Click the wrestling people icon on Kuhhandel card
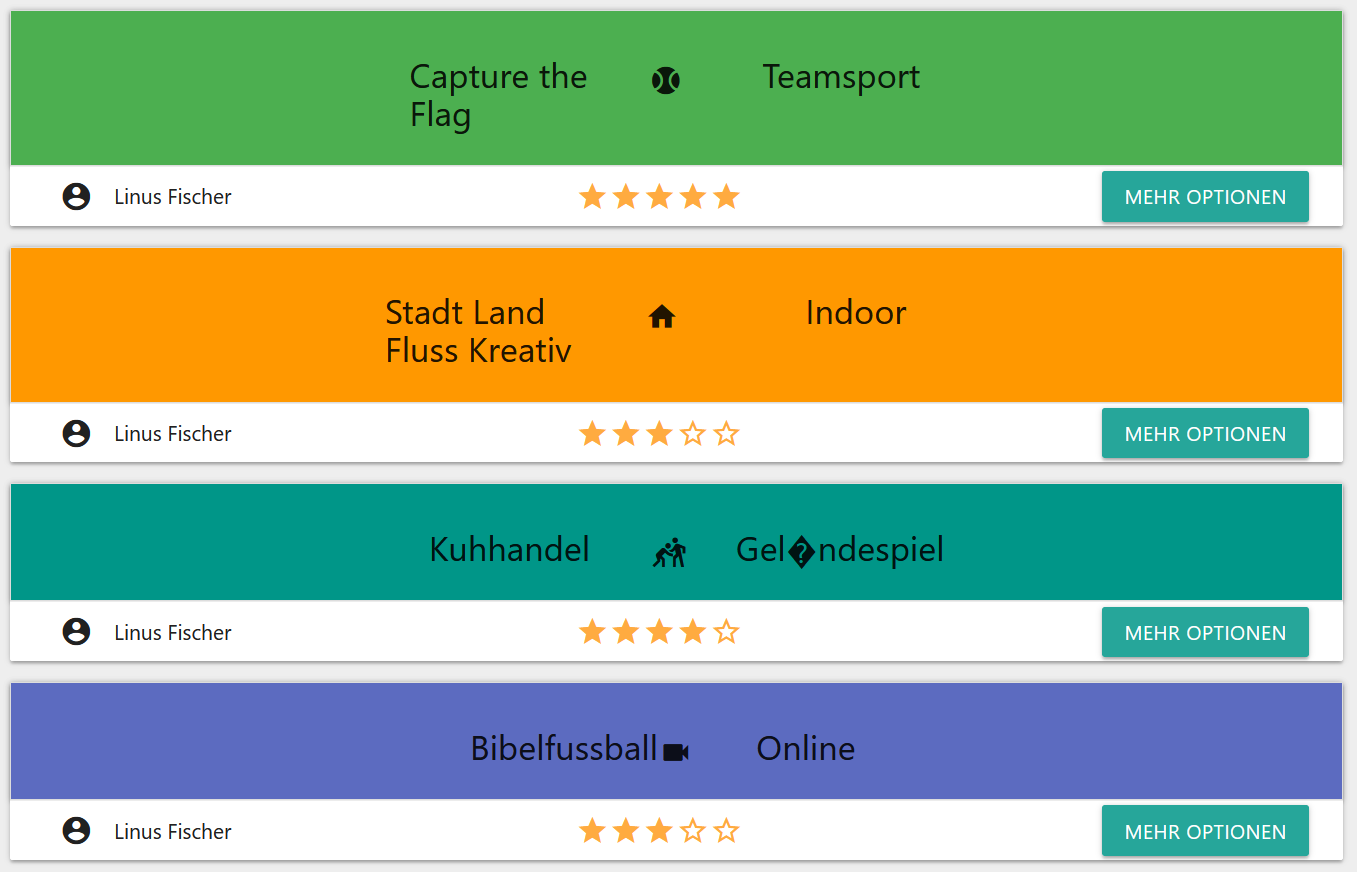This screenshot has height=872, width=1357. coord(670,552)
